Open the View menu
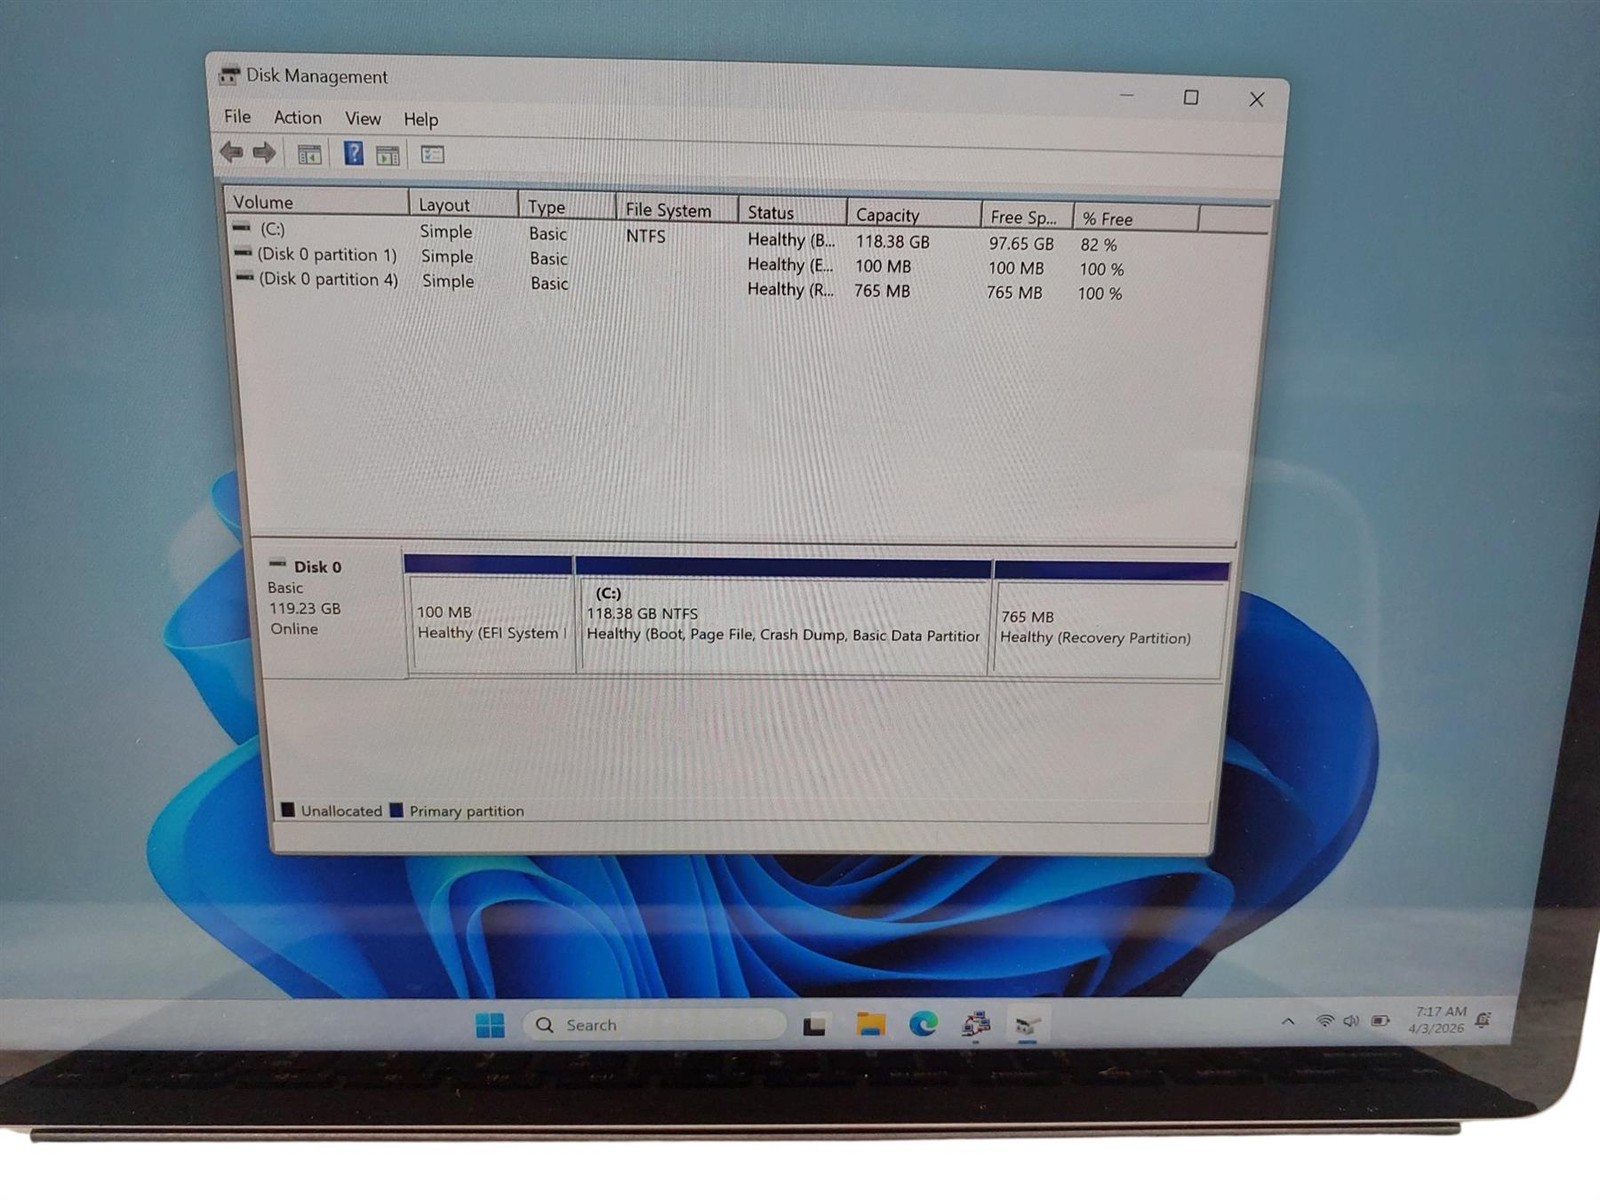 [x=363, y=119]
